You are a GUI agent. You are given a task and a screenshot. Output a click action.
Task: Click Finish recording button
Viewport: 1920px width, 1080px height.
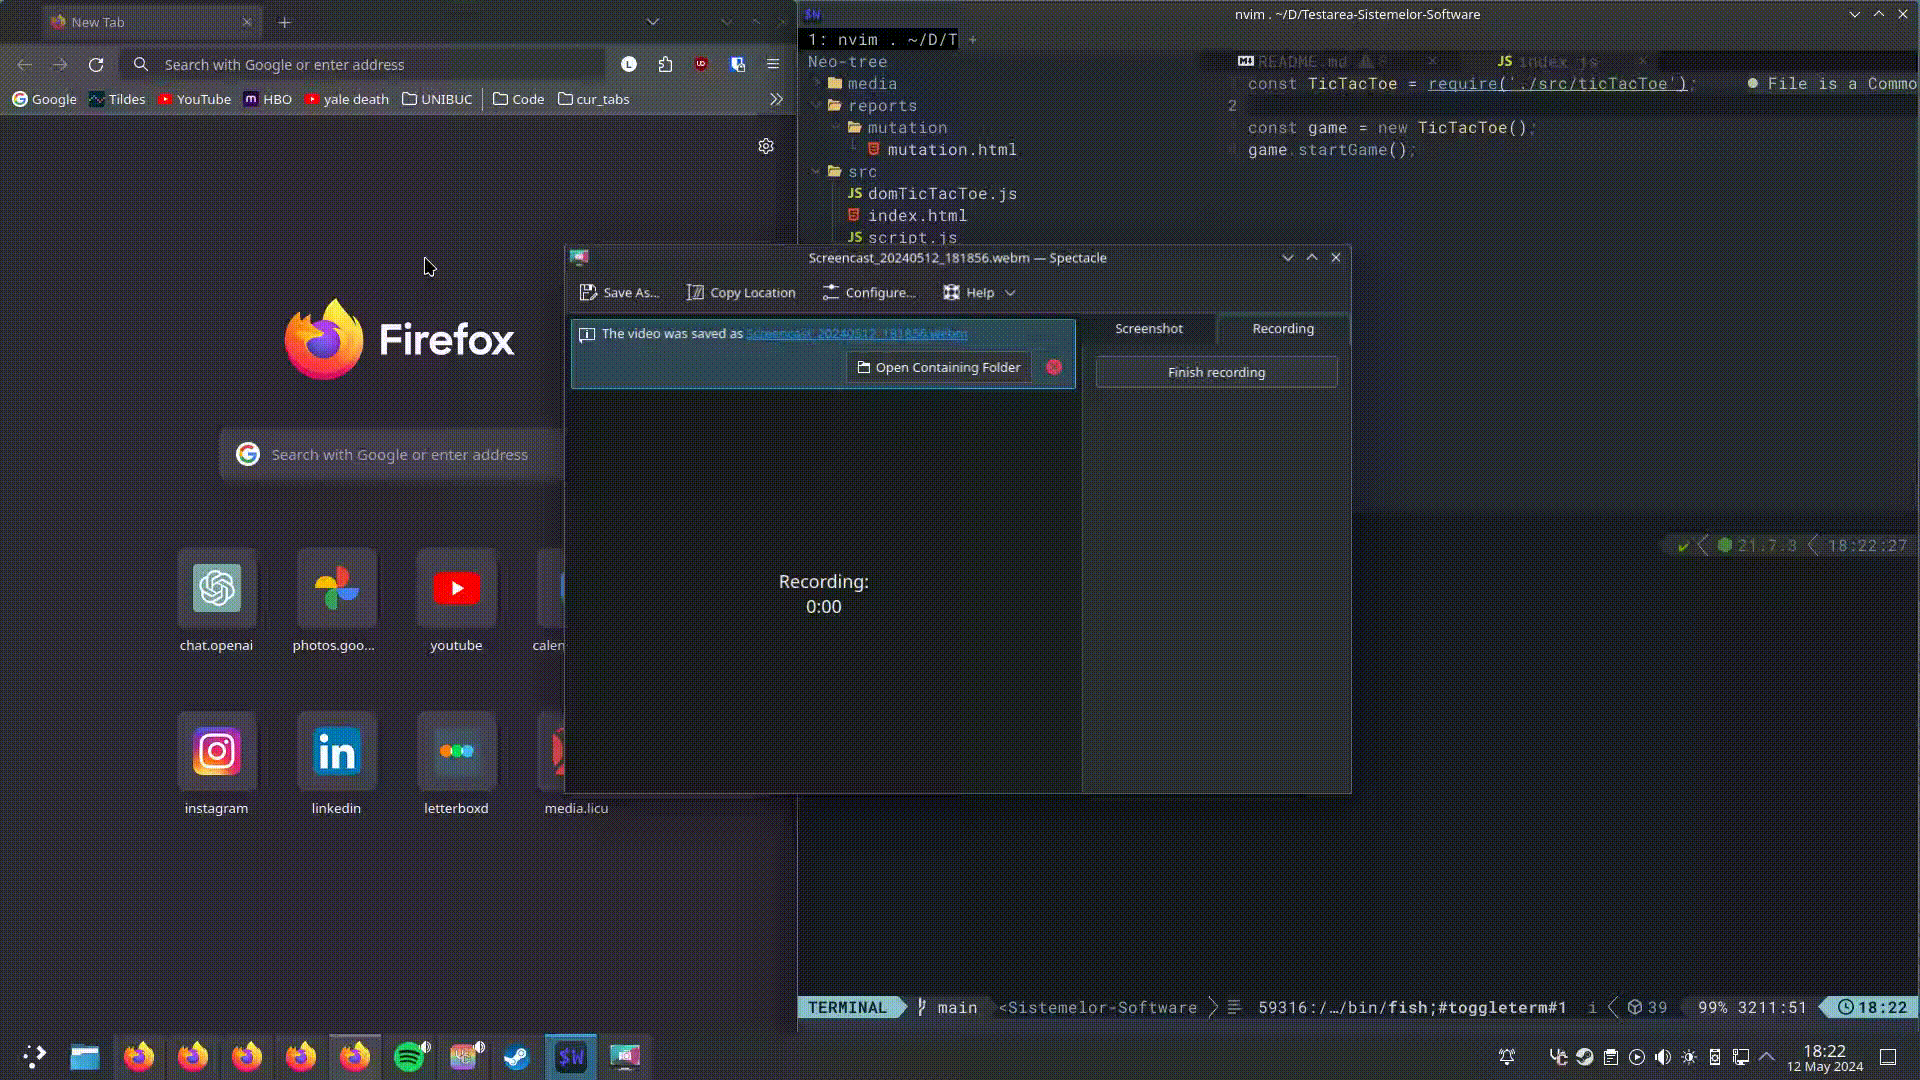pyautogui.click(x=1216, y=372)
